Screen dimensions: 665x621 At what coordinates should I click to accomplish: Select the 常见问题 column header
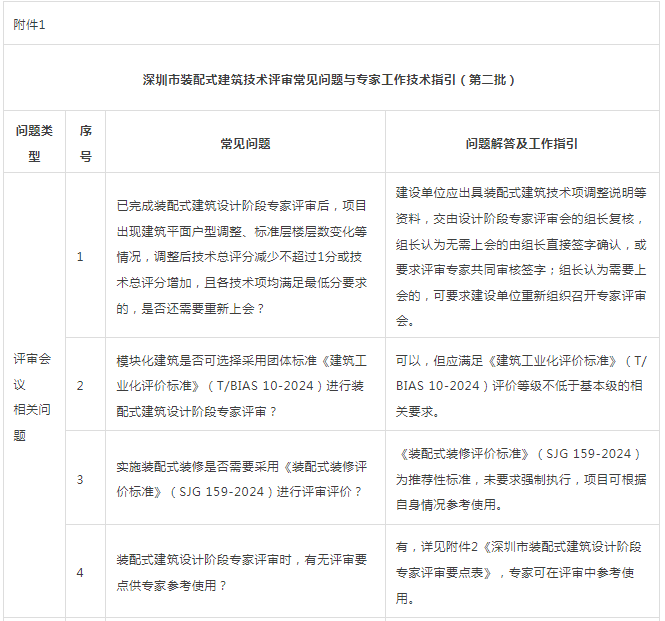point(245,143)
